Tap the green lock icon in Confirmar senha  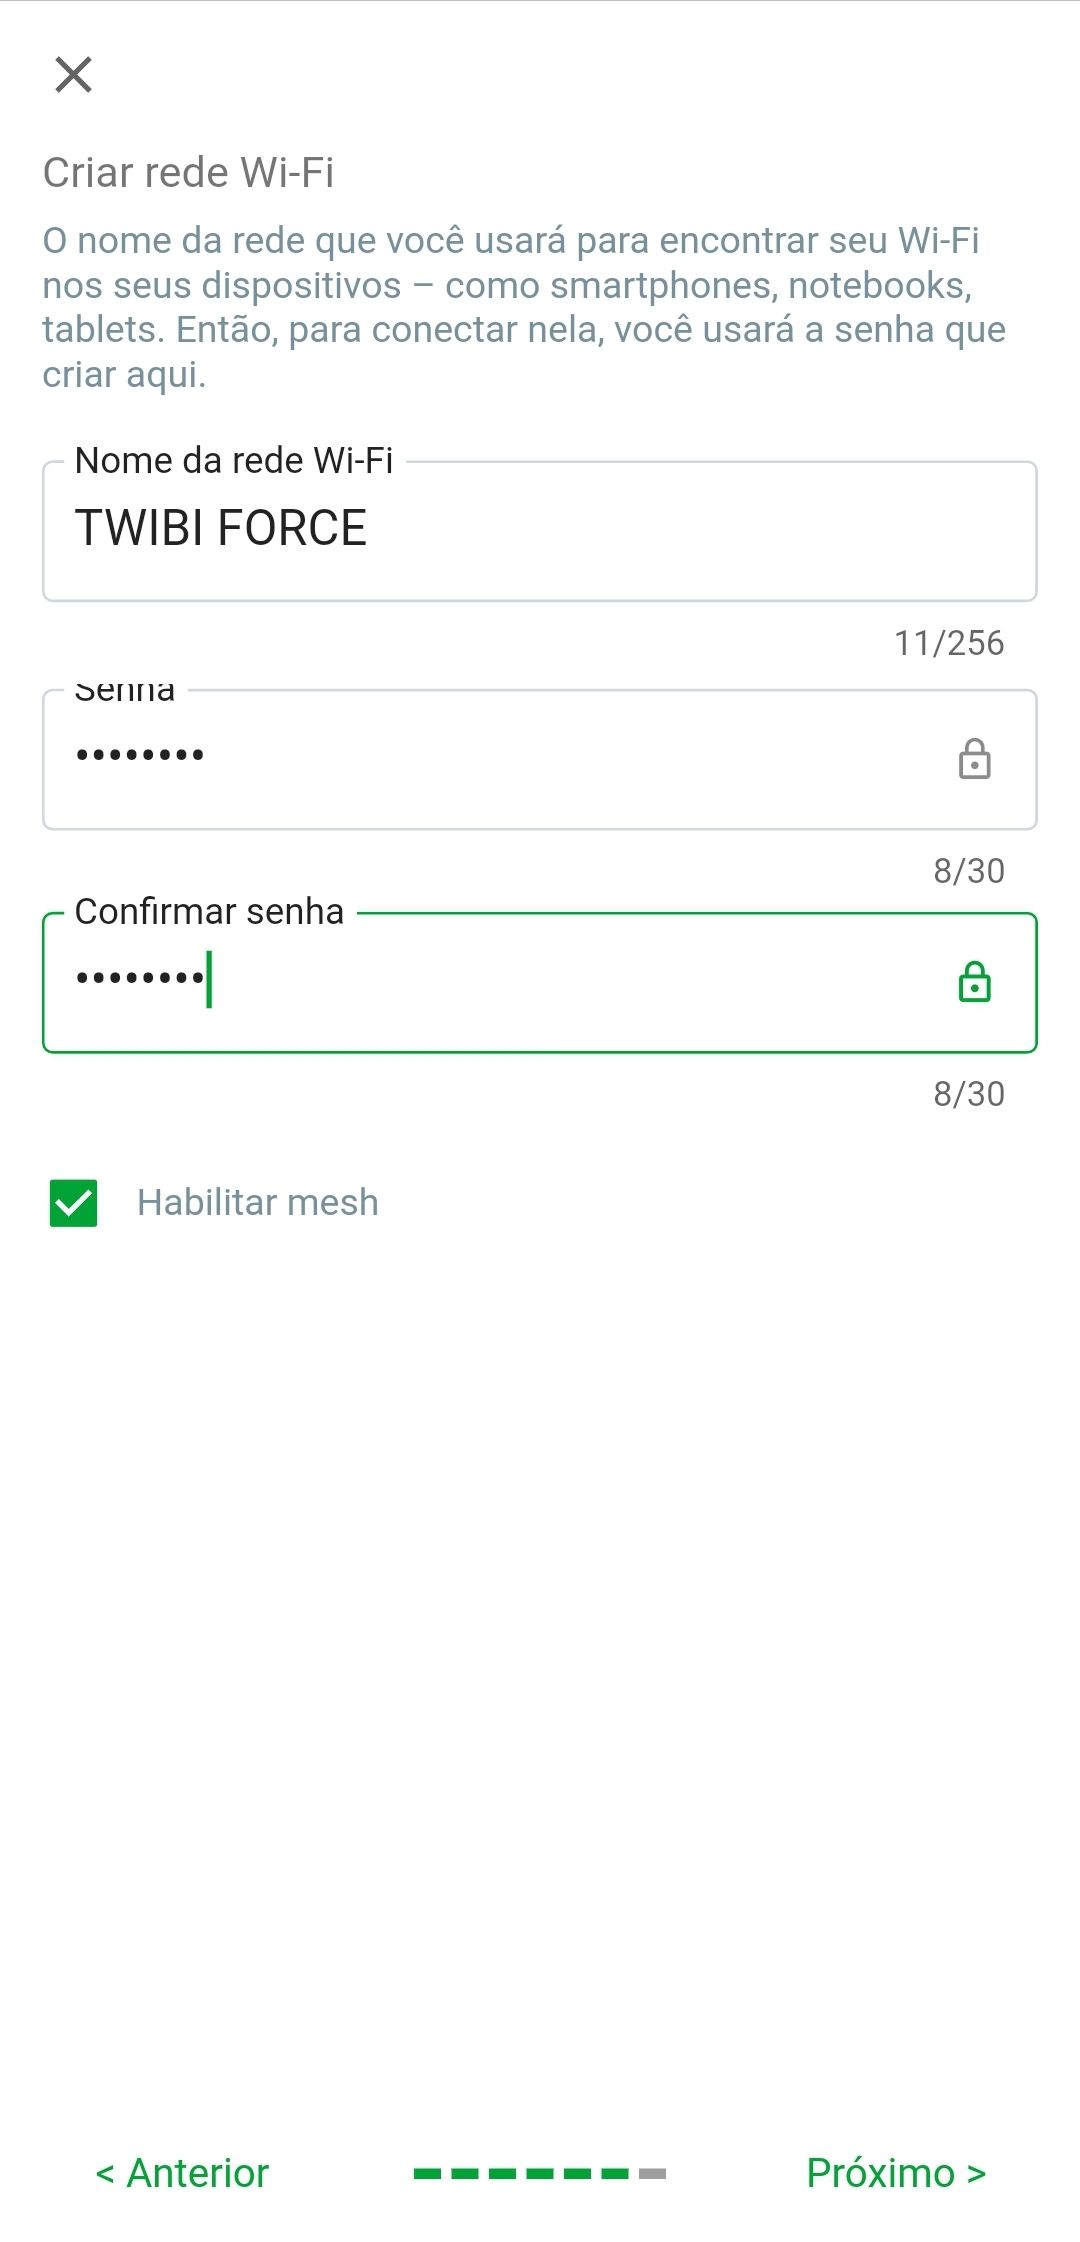click(974, 982)
